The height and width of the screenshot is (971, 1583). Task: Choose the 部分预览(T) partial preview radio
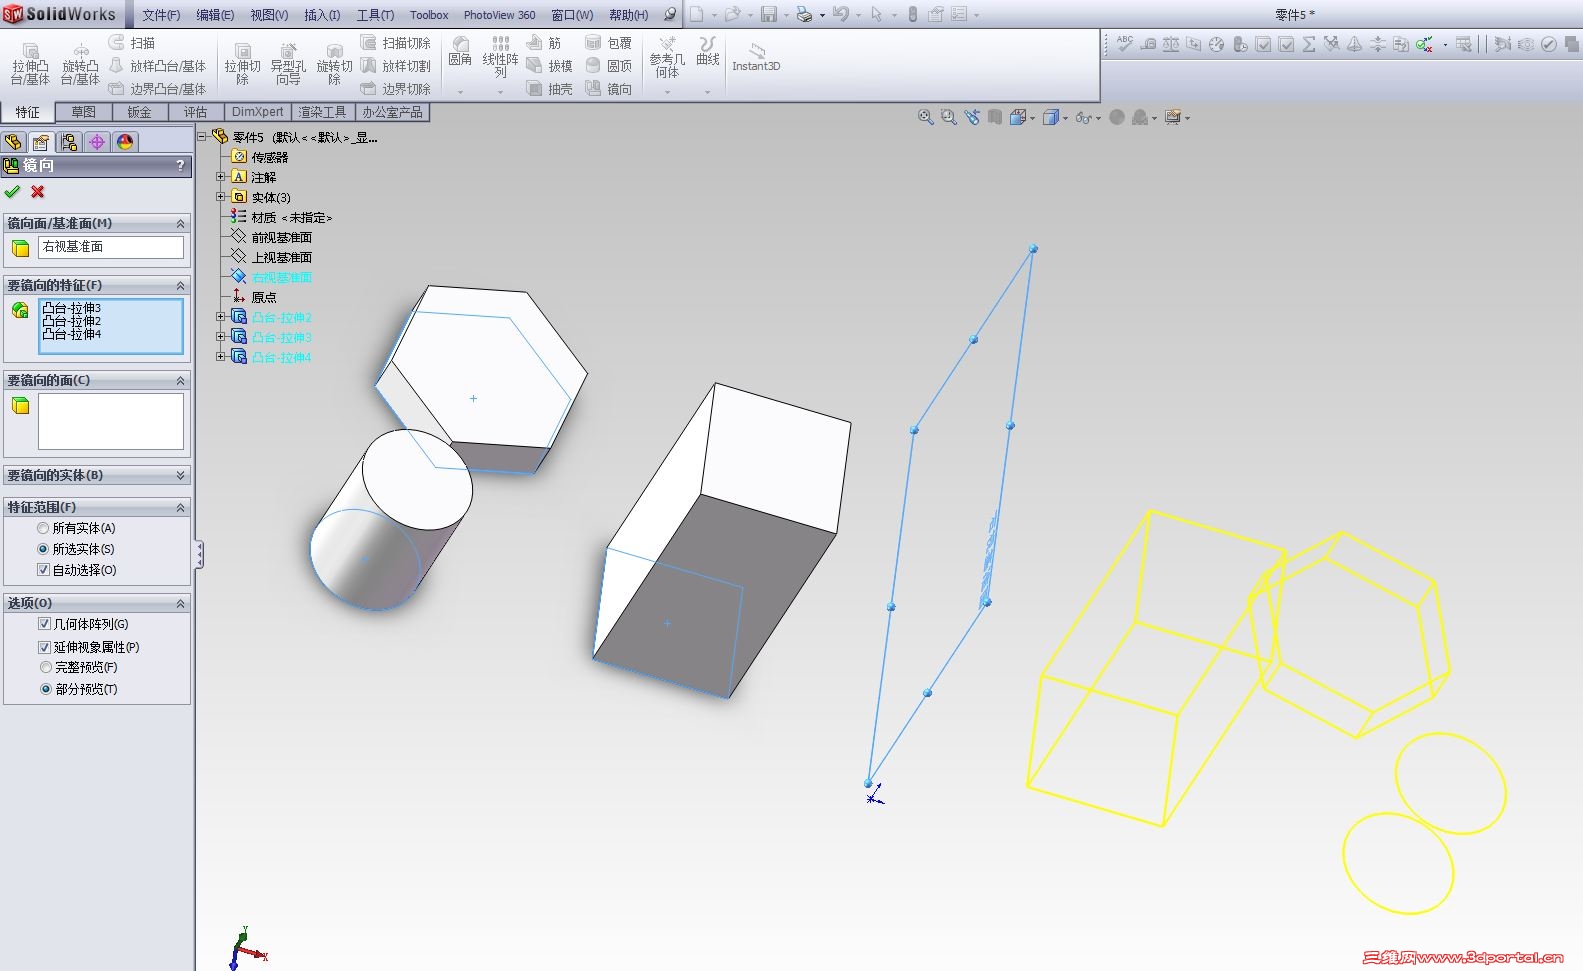tap(79, 689)
